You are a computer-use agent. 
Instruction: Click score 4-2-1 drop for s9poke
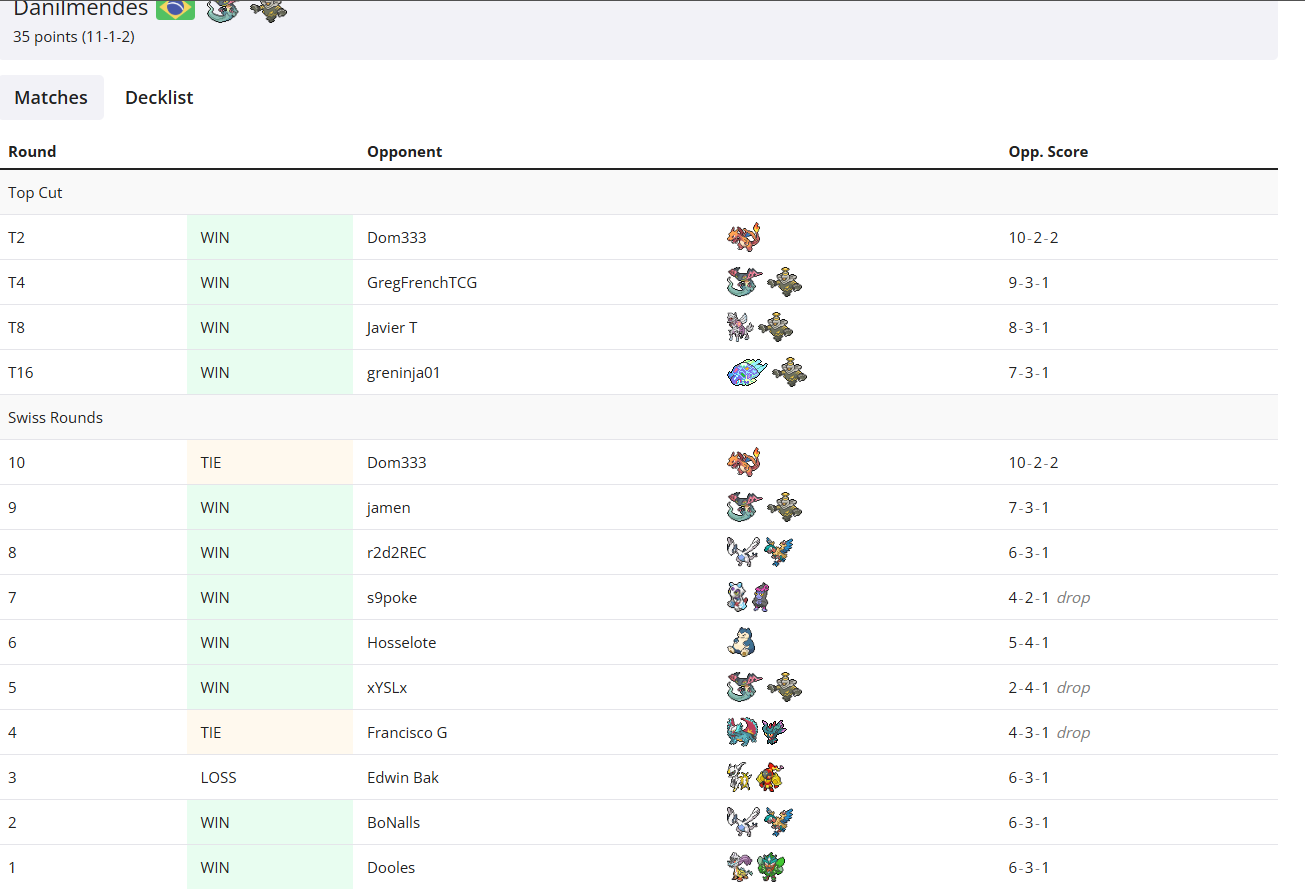click(1049, 597)
